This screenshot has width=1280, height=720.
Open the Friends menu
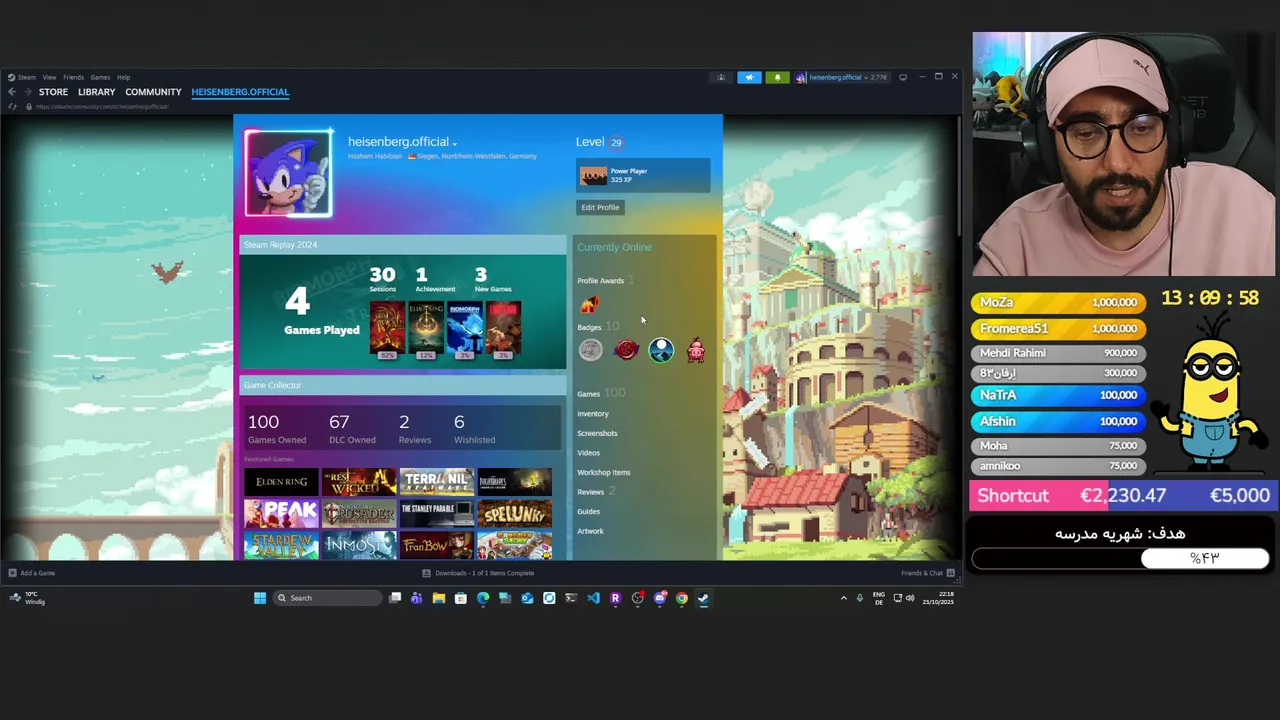(x=73, y=77)
